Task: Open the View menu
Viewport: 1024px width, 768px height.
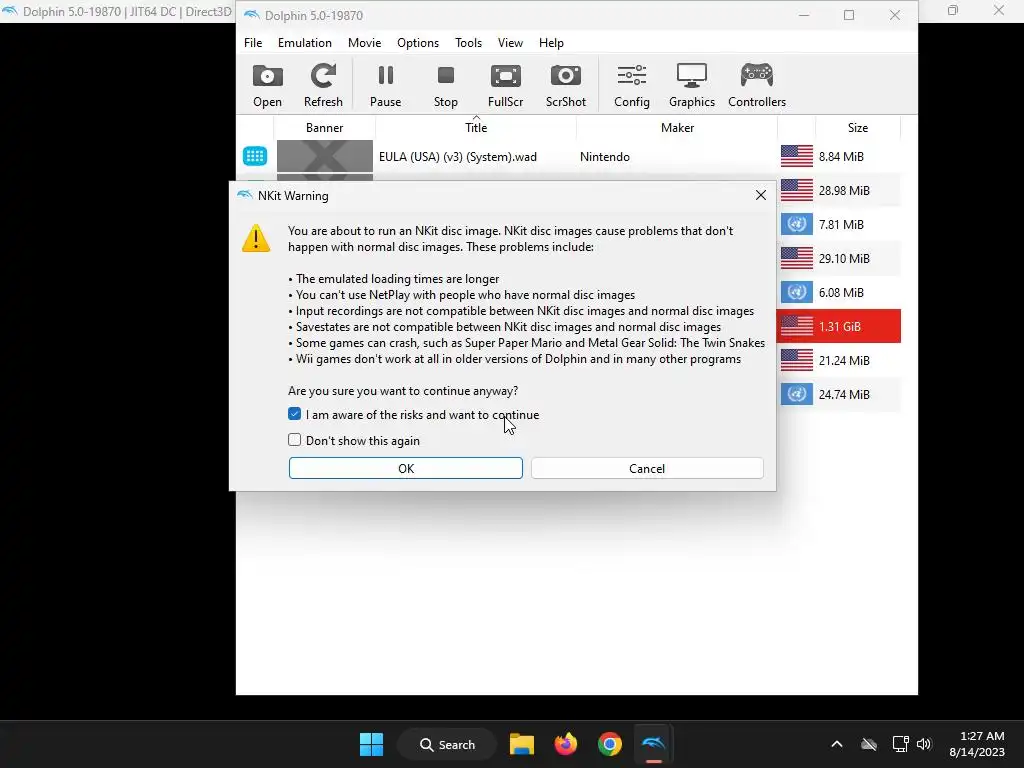Action: click(x=510, y=42)
